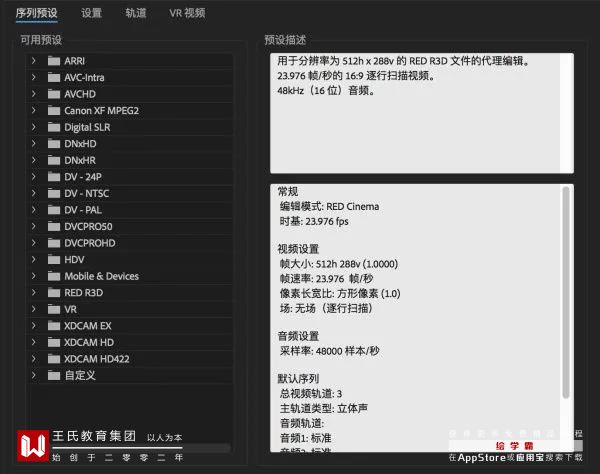Screen dimensions: 600x474
Task: Select the DVCPROHD preset label
Action: coord(90,243)
